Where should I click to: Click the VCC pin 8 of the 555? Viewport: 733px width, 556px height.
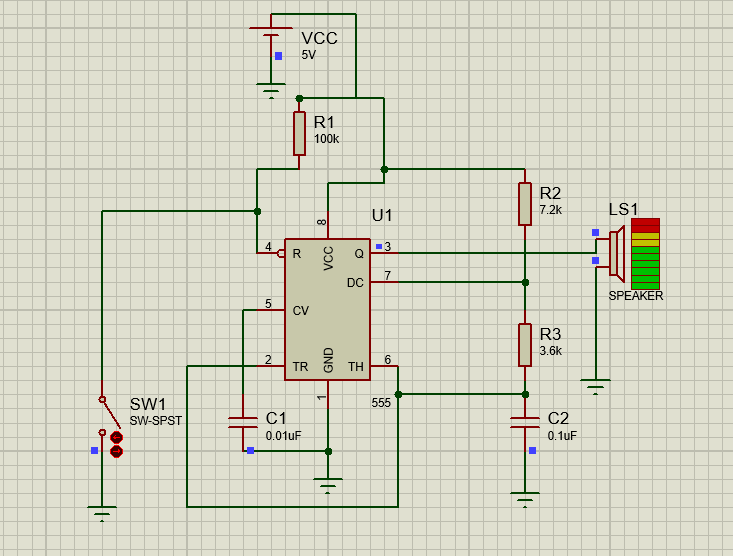pyautogui.click(x=328, y=226)
